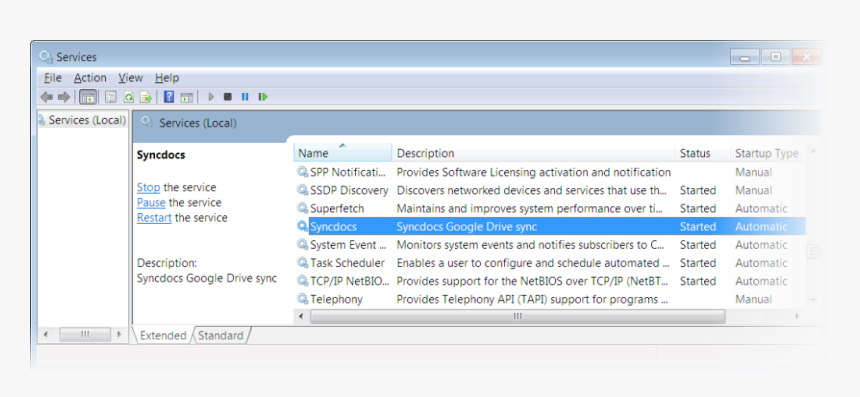Click the gear icon beside SSDP Discovery
The width and height of the screenshot is (860, 397).
pyautogui.click(x=302, y=190)
